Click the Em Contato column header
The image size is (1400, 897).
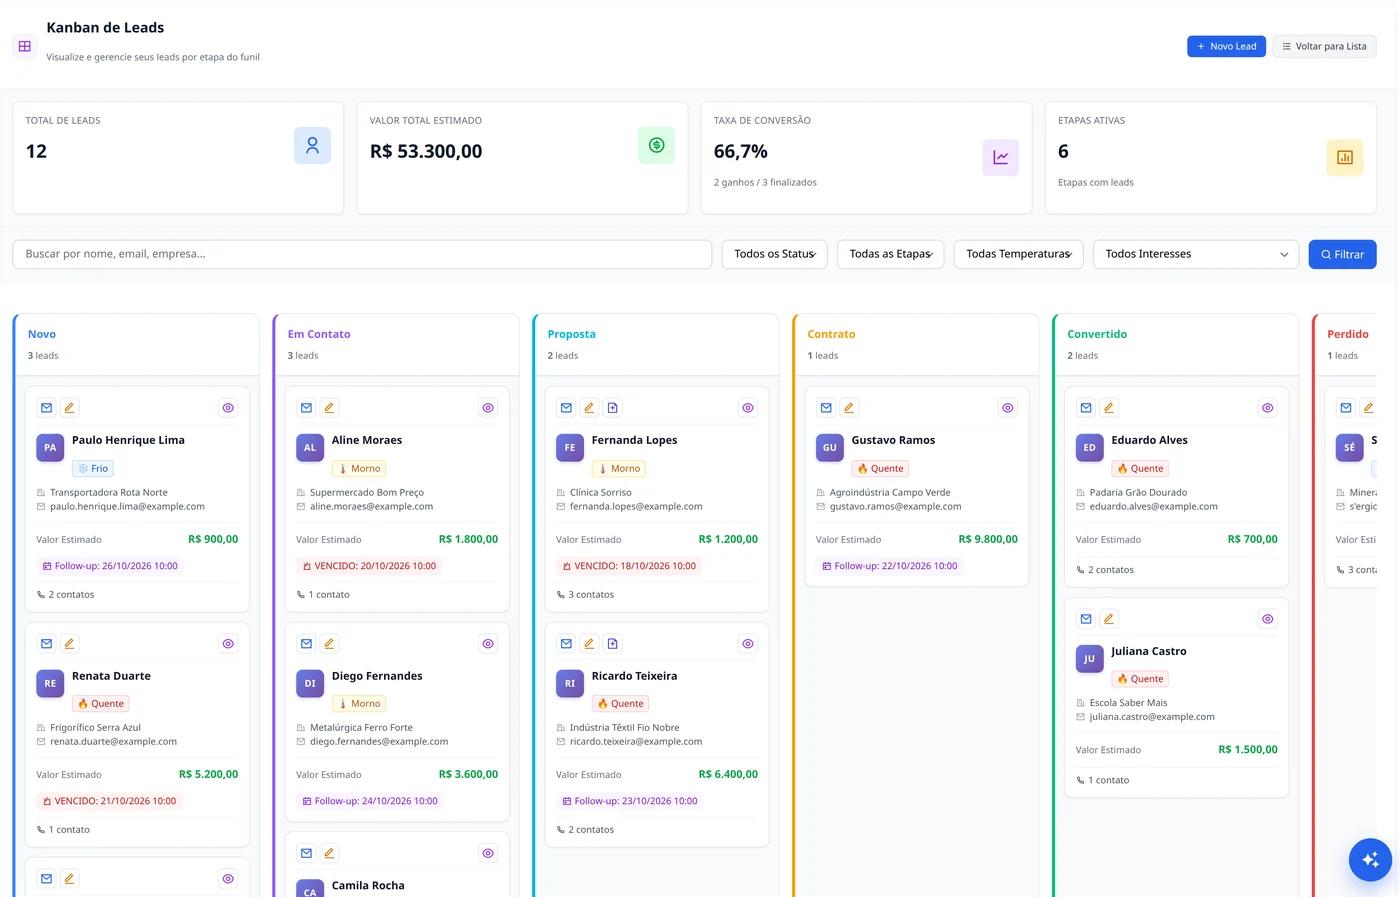coord(319,334)
